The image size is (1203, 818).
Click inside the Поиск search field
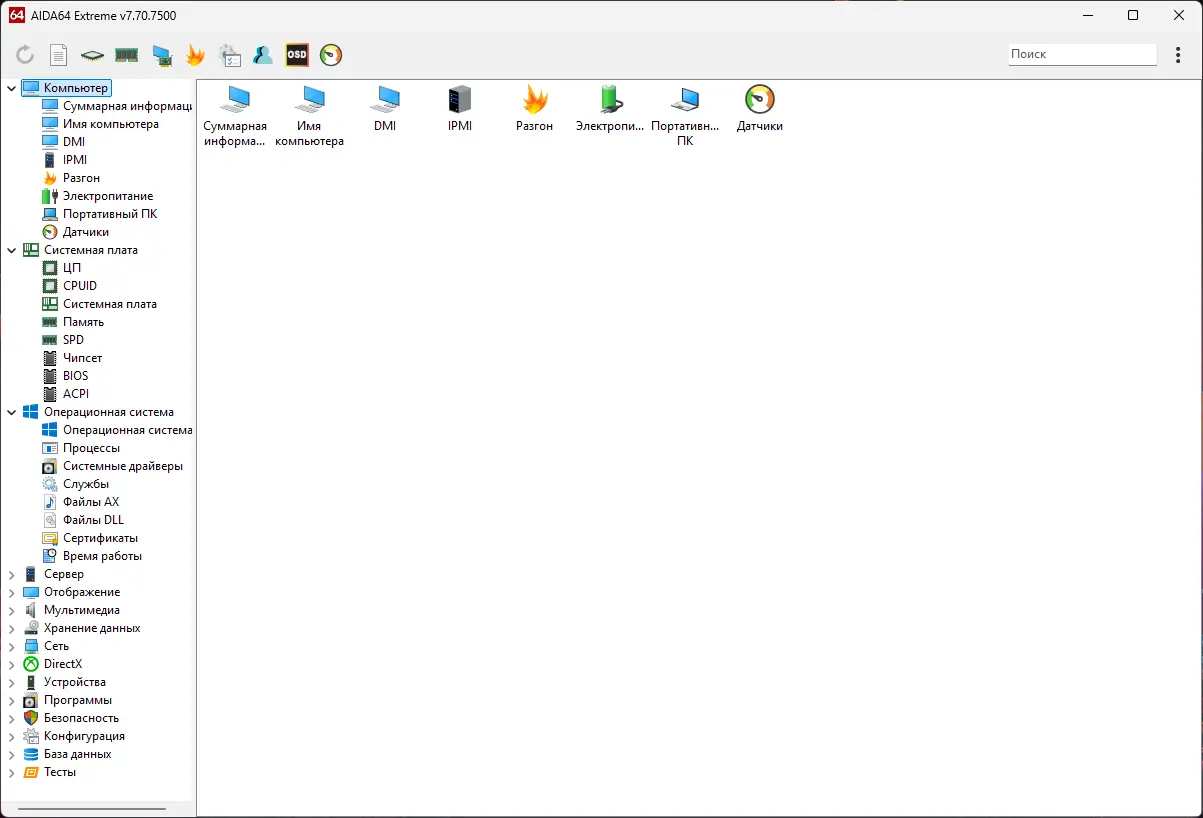1082,54
